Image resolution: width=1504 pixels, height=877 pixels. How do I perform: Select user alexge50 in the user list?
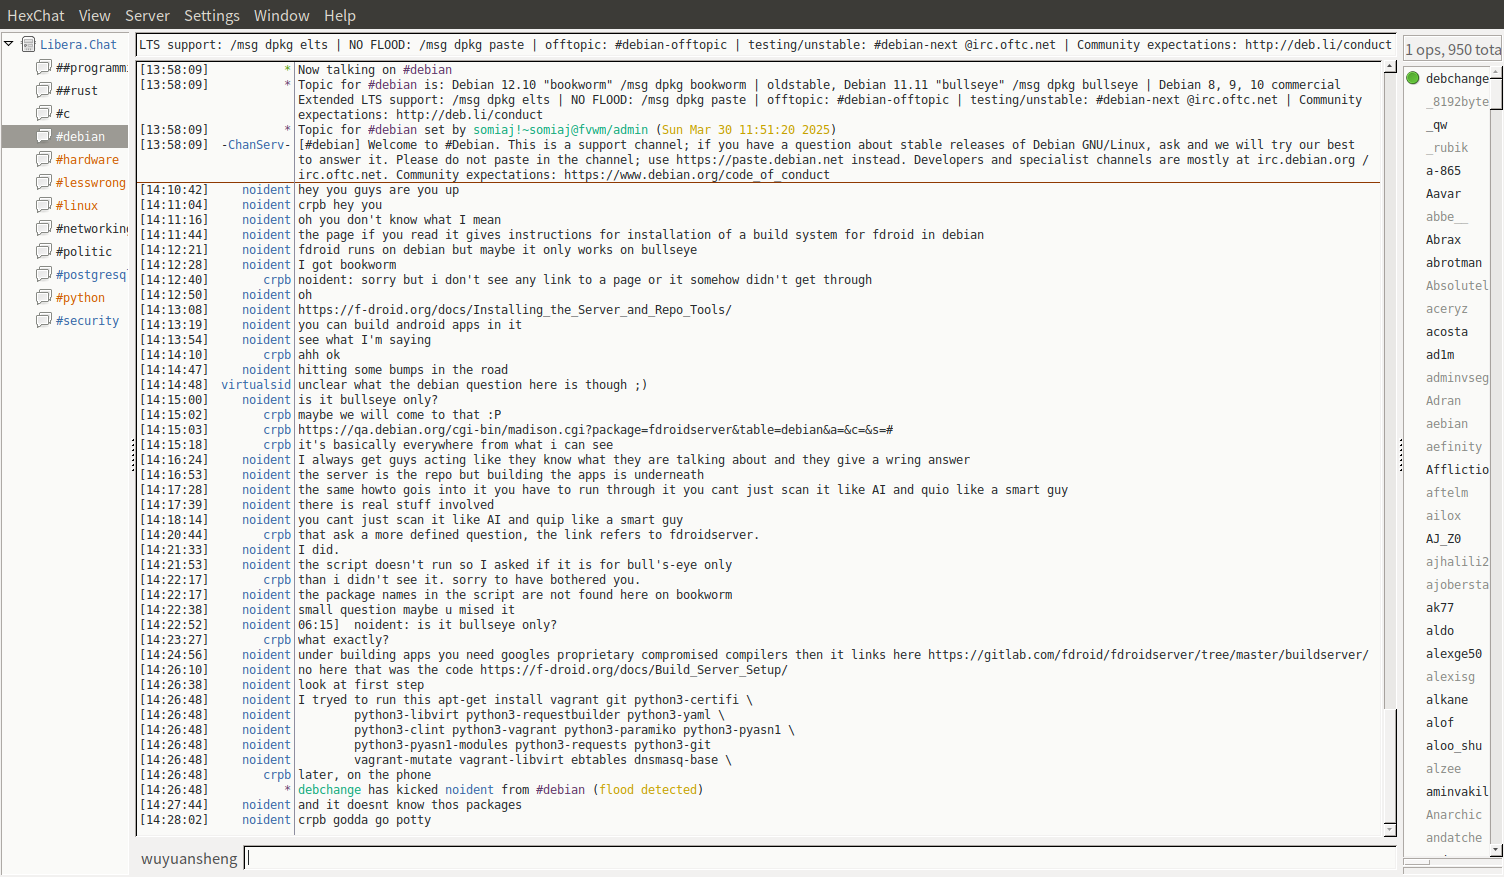(1454, 654)
